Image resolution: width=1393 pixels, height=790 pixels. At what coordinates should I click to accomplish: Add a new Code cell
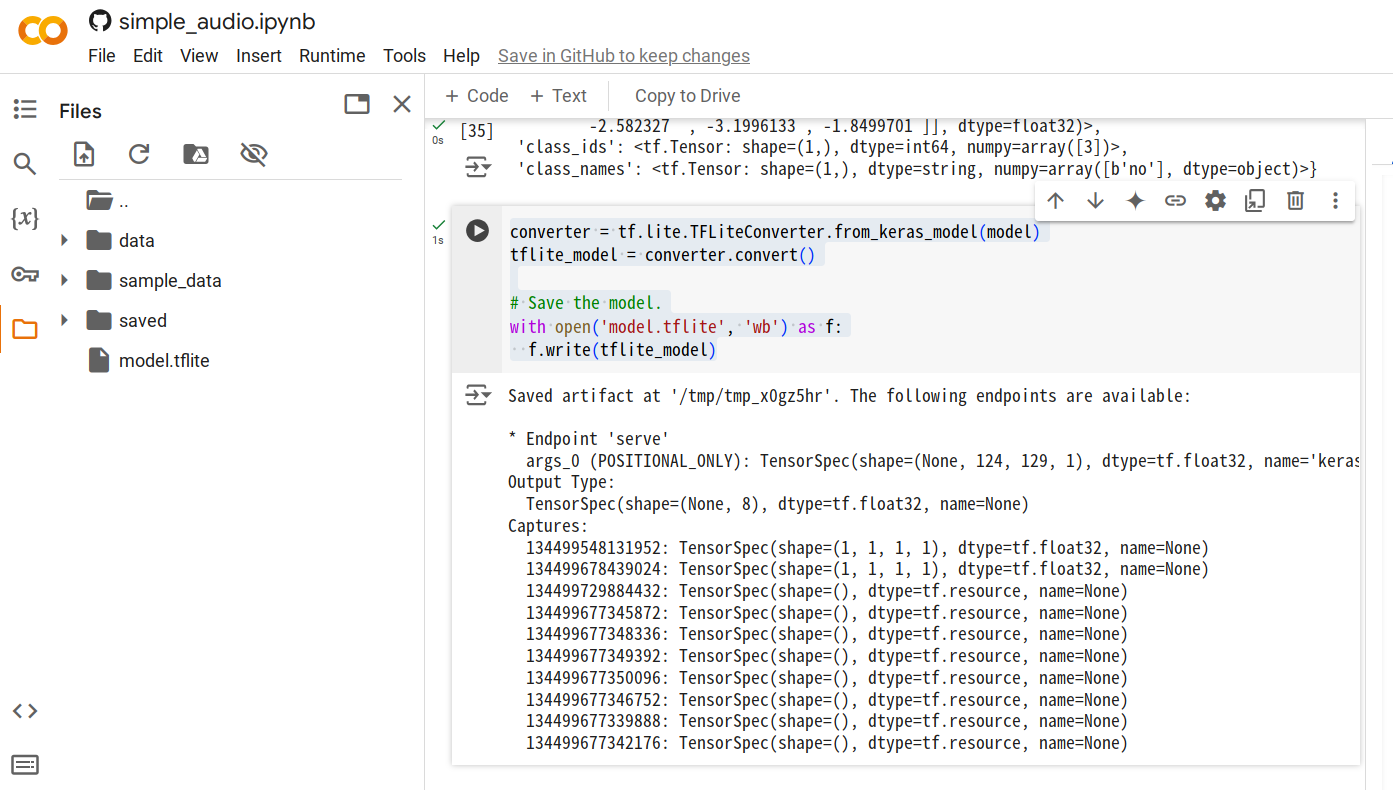tap(477, 96)
